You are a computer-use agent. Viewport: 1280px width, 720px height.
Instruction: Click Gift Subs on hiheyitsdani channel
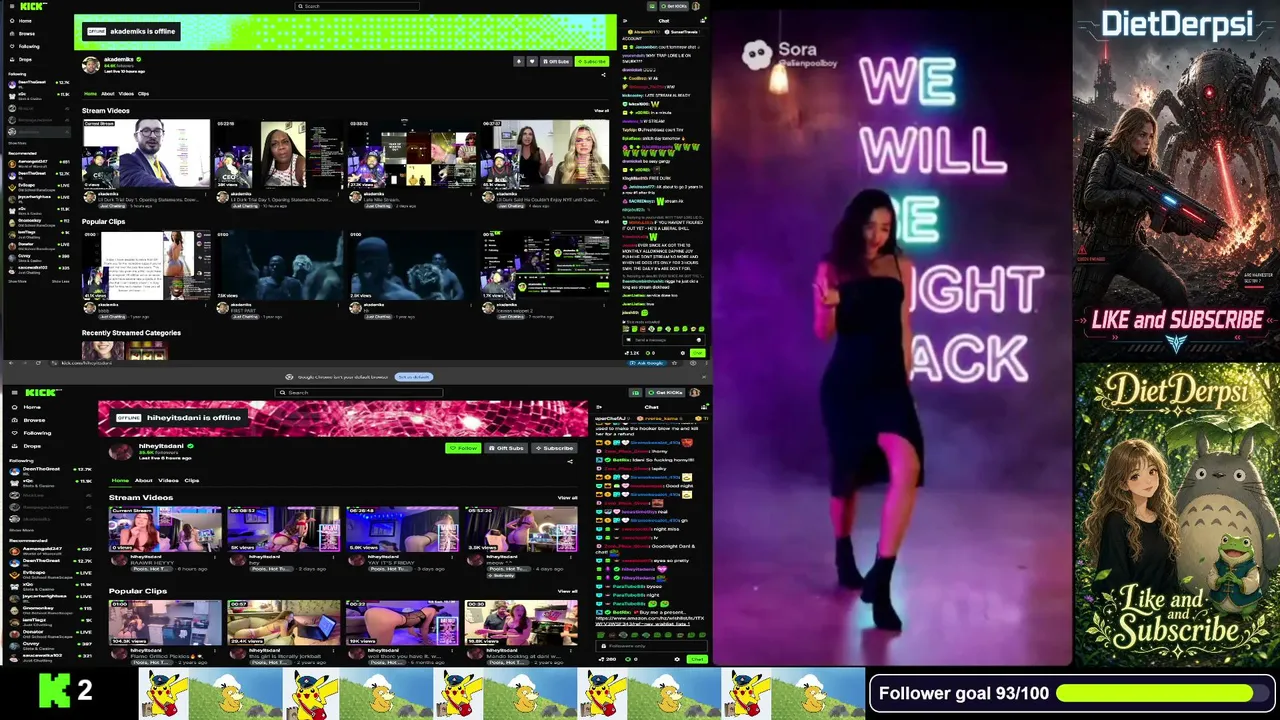pos(506,448)
